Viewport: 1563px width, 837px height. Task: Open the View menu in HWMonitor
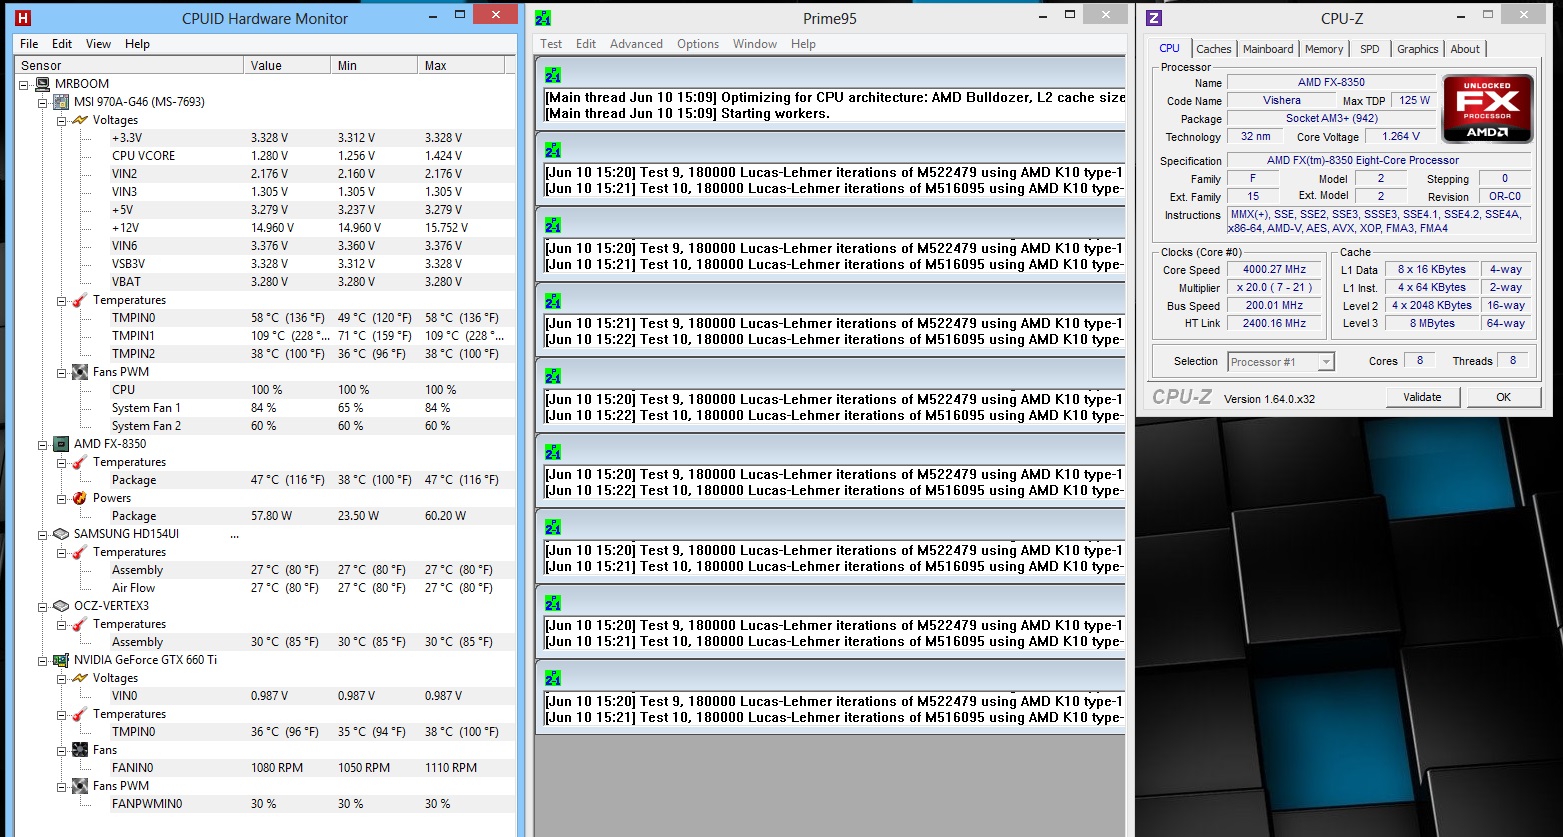98,44
